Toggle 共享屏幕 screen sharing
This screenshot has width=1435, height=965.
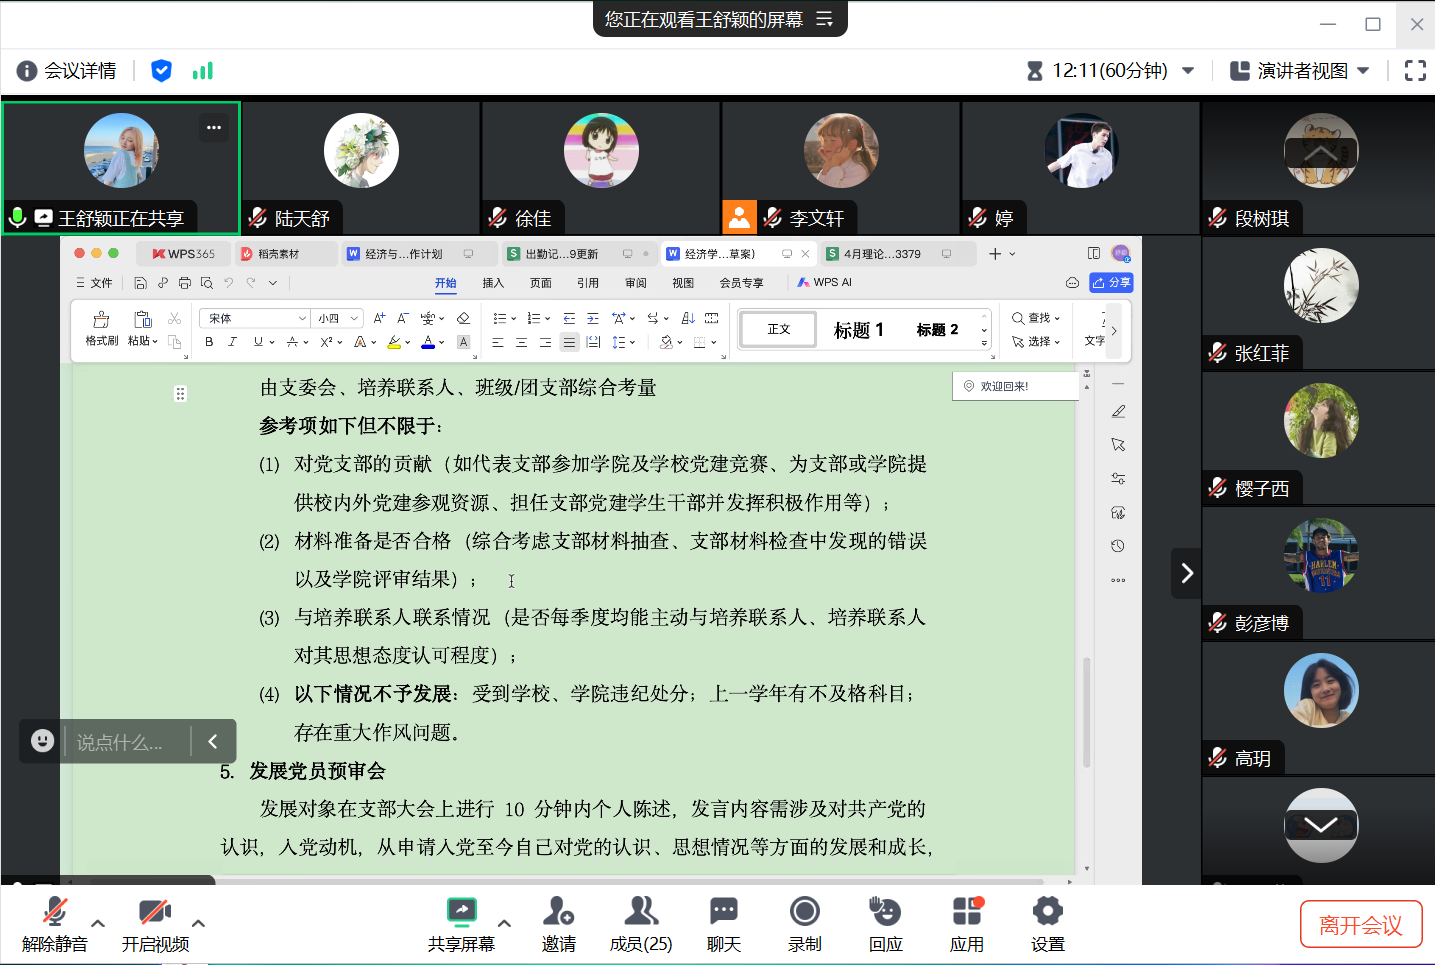click(x=461, y=923)
